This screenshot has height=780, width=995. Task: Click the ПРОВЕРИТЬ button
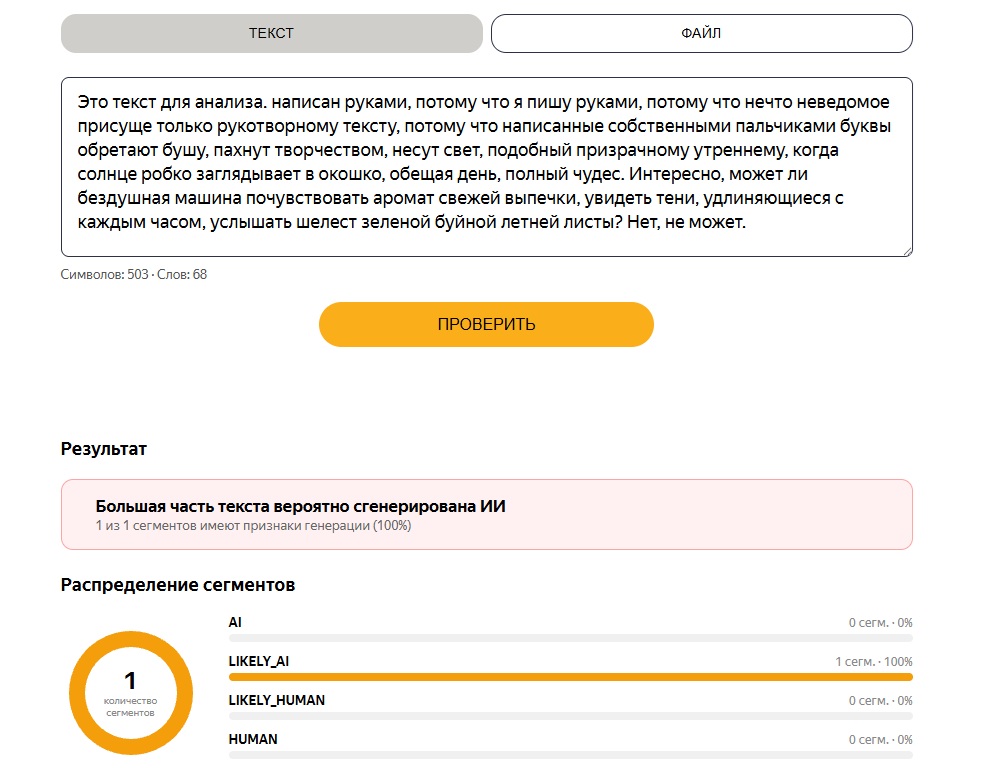pyautogui.click(x=486, y=324)
